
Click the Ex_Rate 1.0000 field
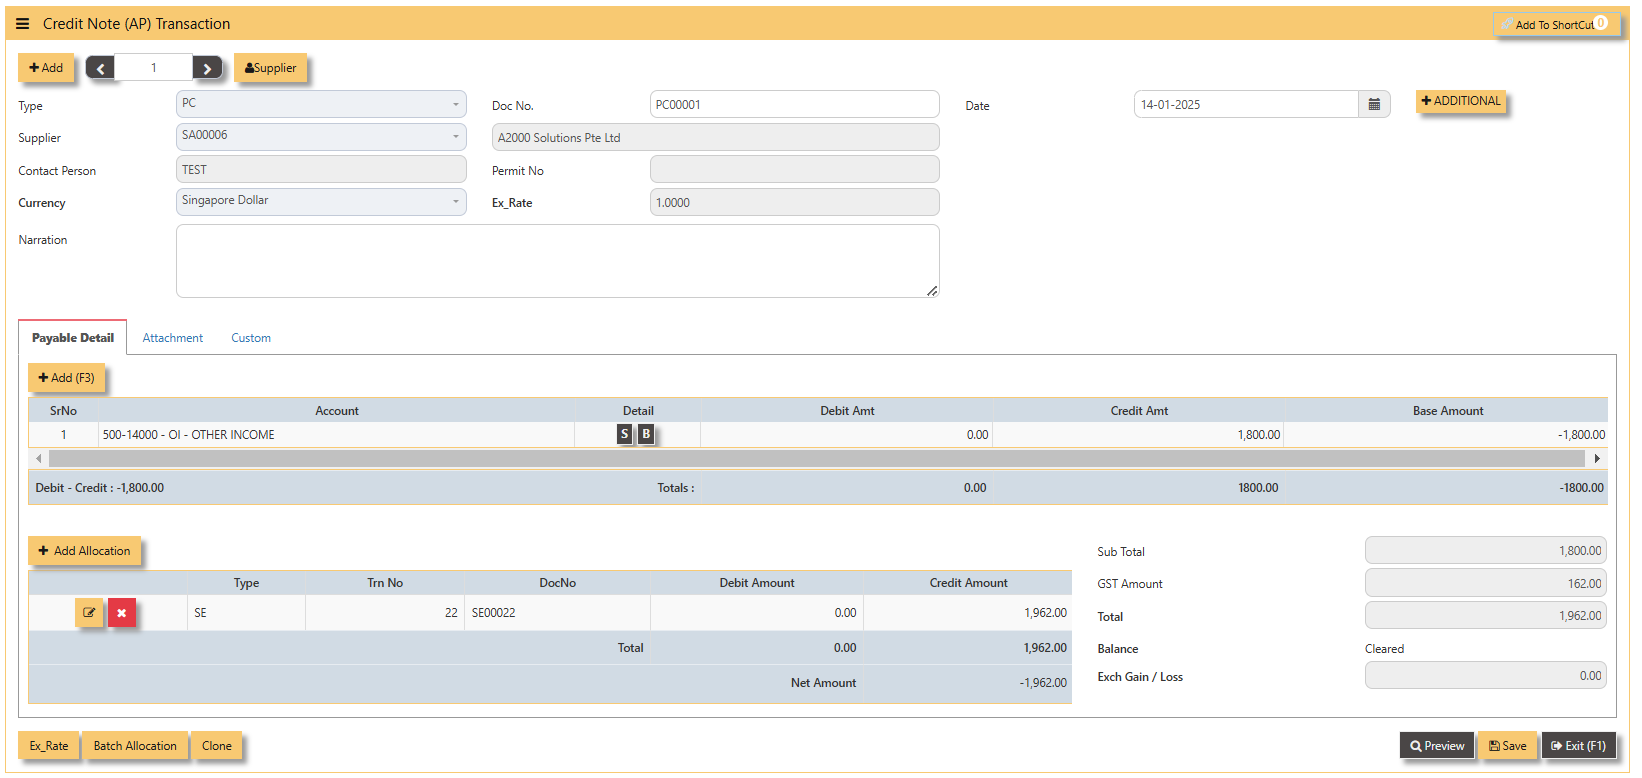[794, 202]
